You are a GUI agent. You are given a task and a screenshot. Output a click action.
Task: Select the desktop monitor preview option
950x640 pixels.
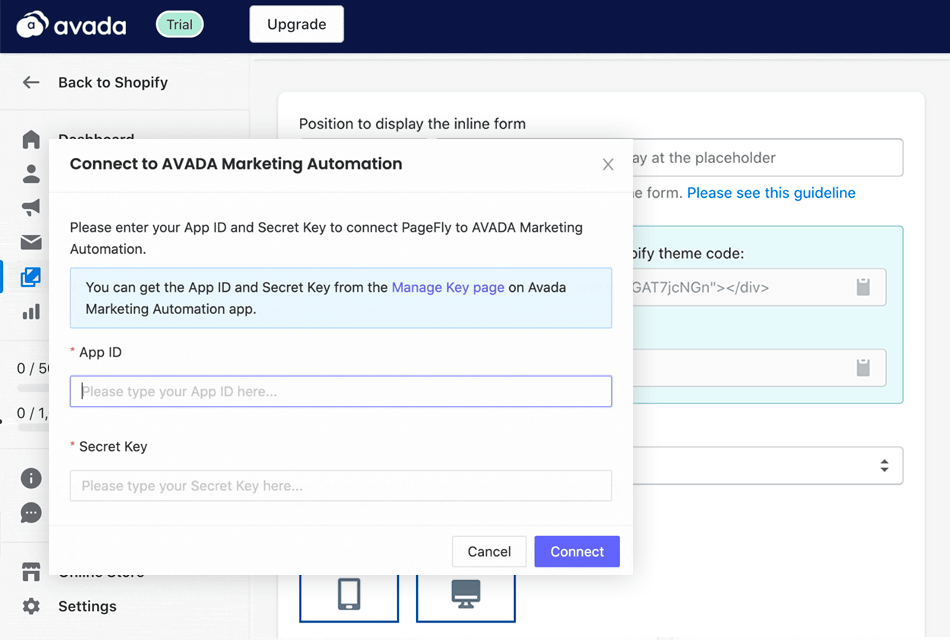point(465,594)
